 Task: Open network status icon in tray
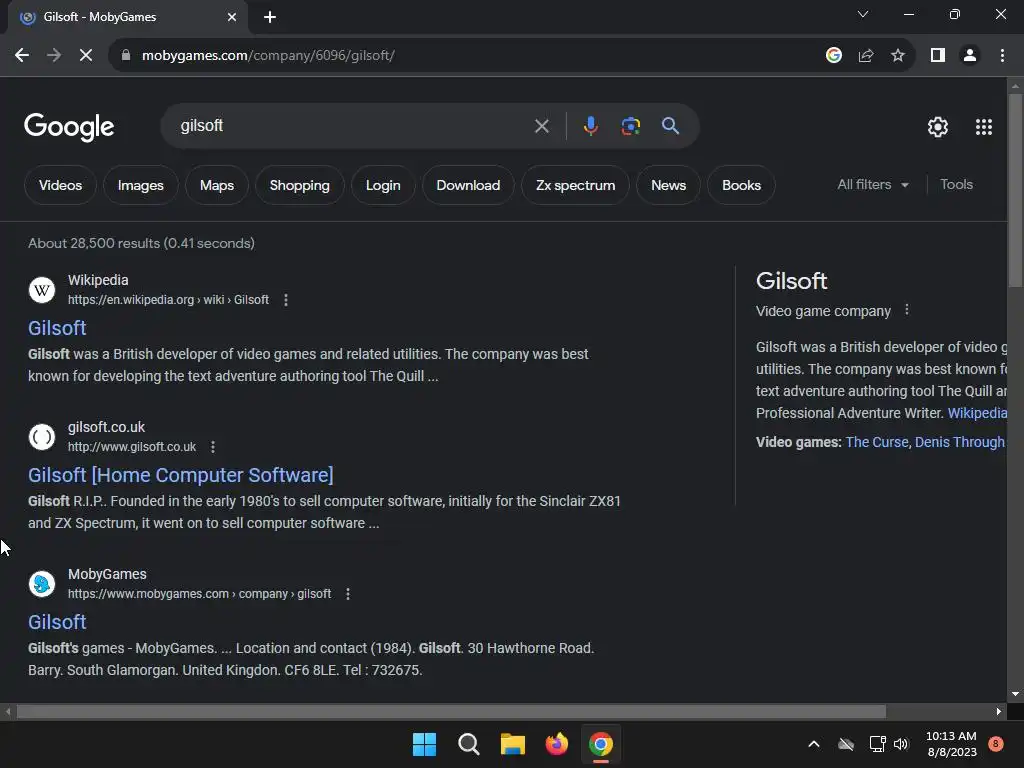(x=877, y=744)
